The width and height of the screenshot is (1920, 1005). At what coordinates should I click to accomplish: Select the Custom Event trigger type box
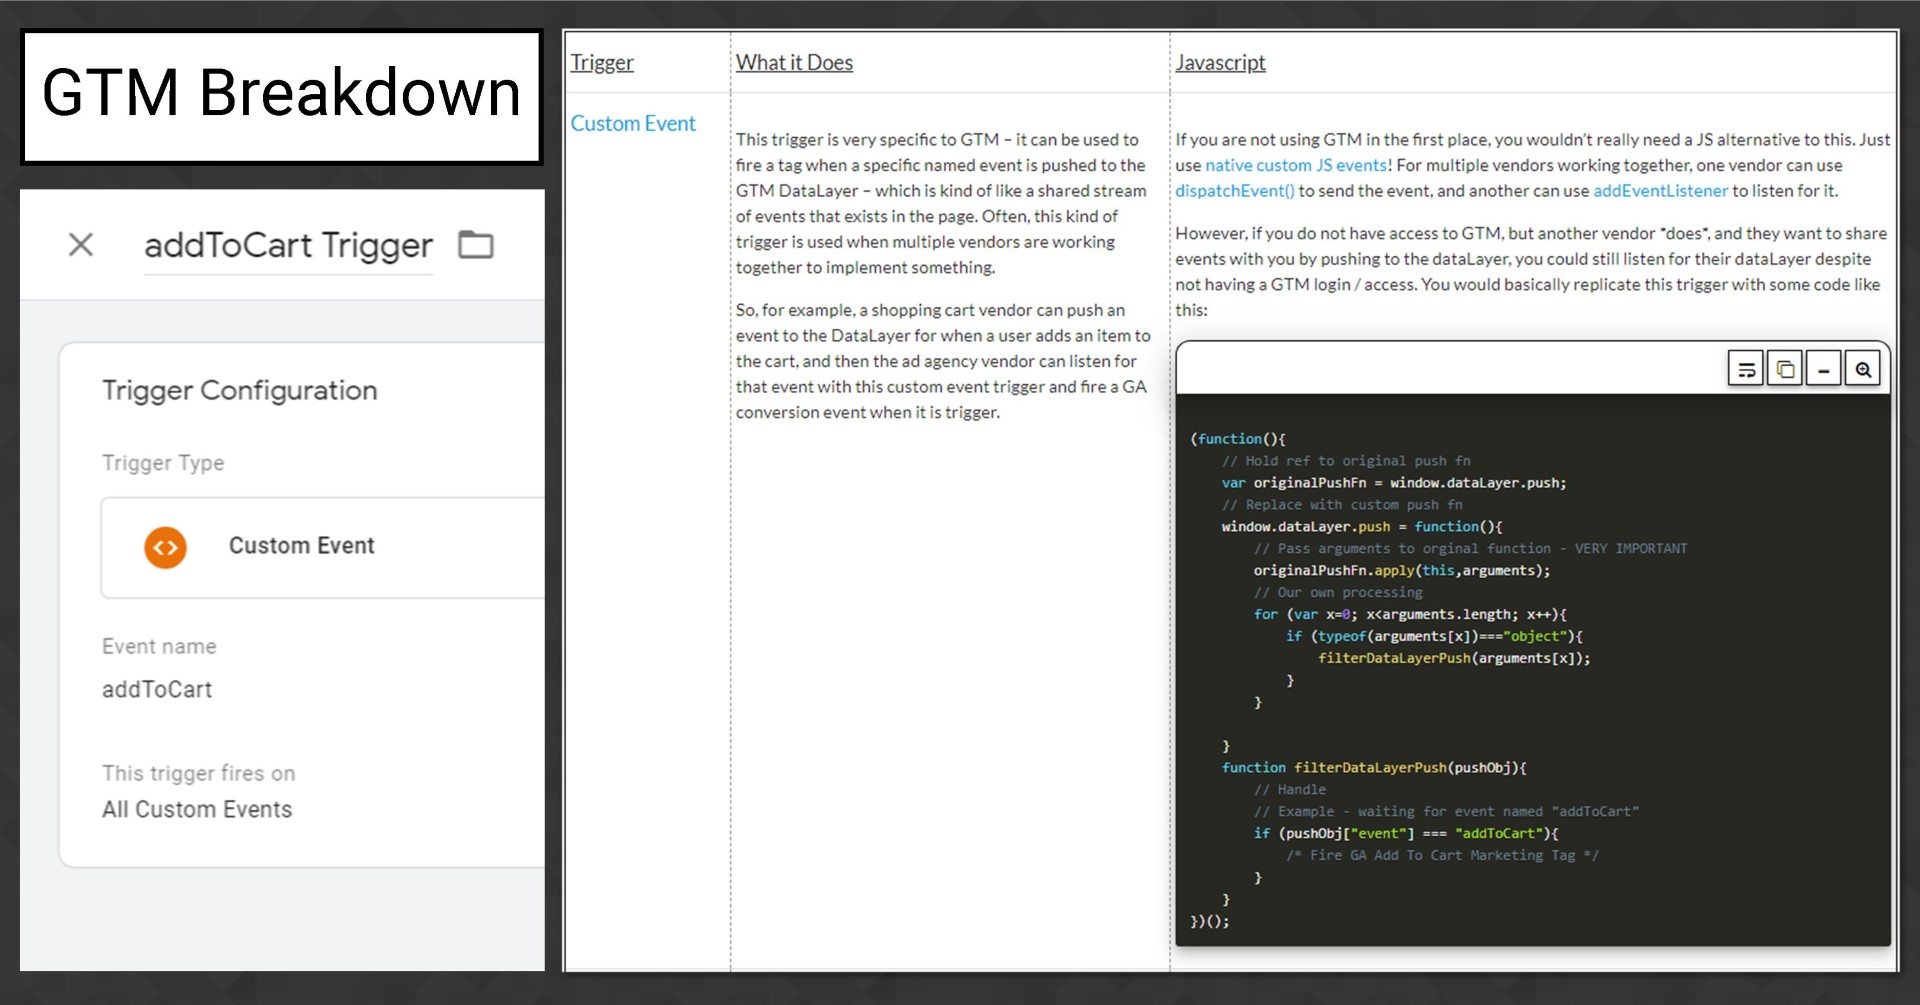pos(322,547)
